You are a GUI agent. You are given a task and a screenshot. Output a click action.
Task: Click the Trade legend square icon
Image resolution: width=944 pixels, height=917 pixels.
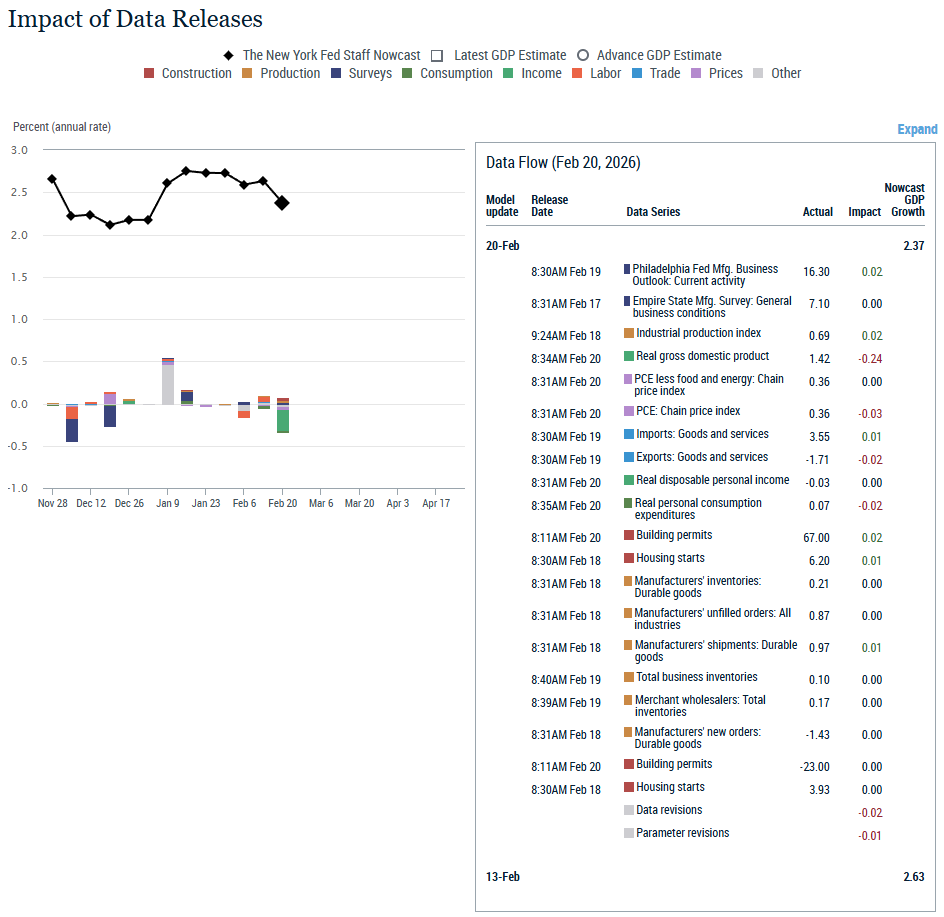click(x=637, y=73)
